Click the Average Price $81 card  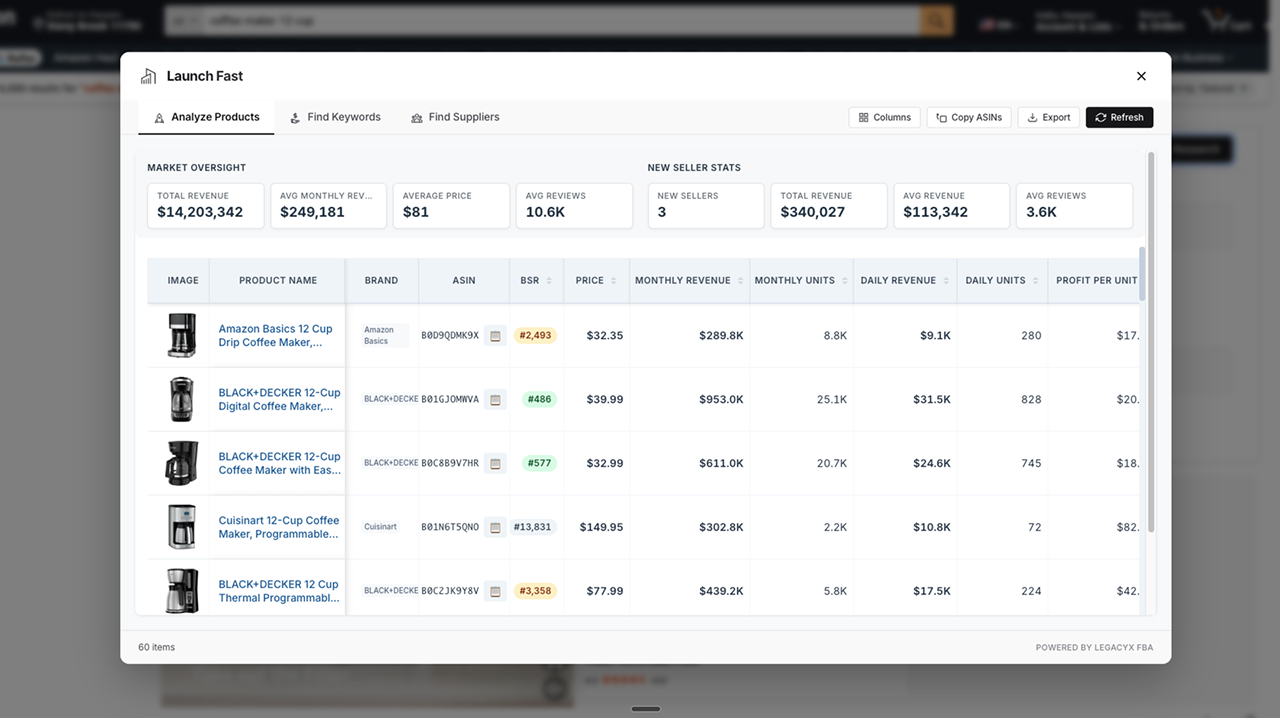click(451, 205)
